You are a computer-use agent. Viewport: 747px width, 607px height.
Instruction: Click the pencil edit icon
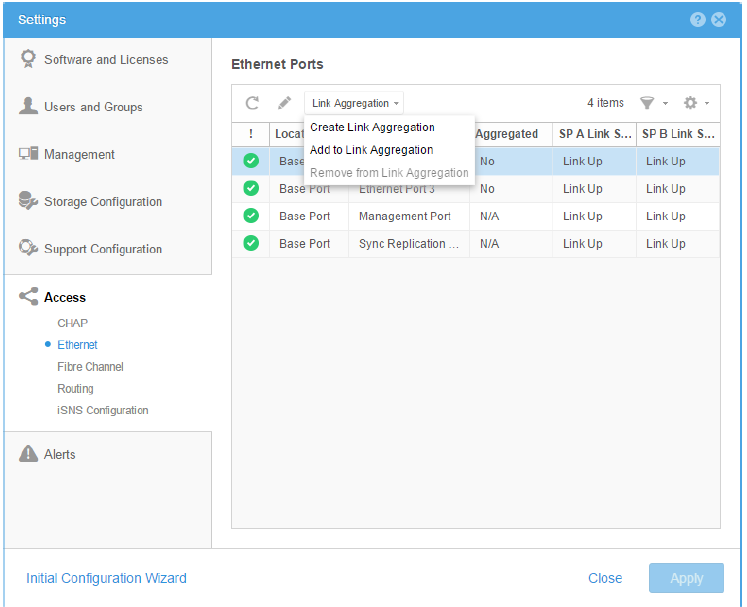[285, 103]
